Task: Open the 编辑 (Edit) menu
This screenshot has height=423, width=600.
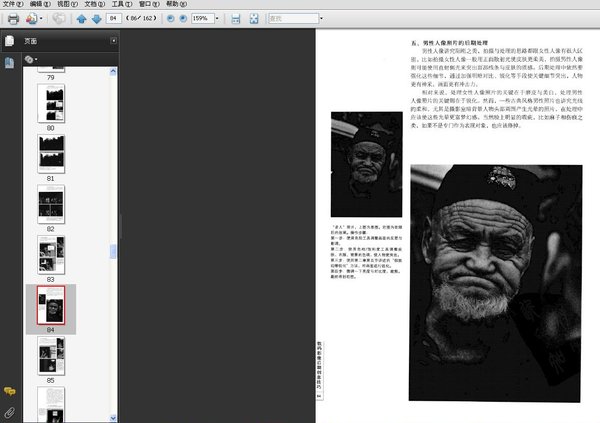Action: tap(40, 4)
